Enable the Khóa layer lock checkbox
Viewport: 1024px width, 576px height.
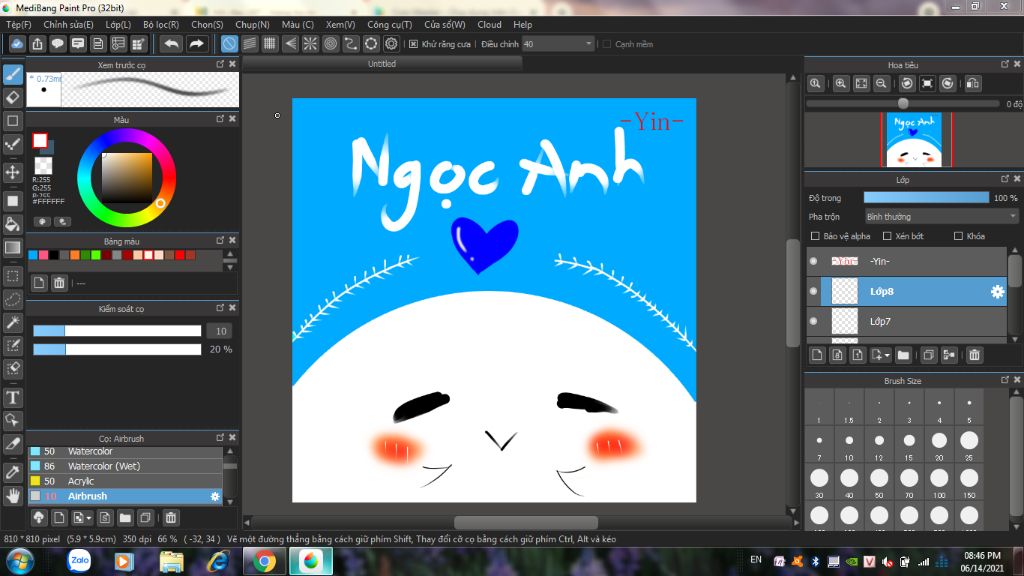[x=958, y=236]
